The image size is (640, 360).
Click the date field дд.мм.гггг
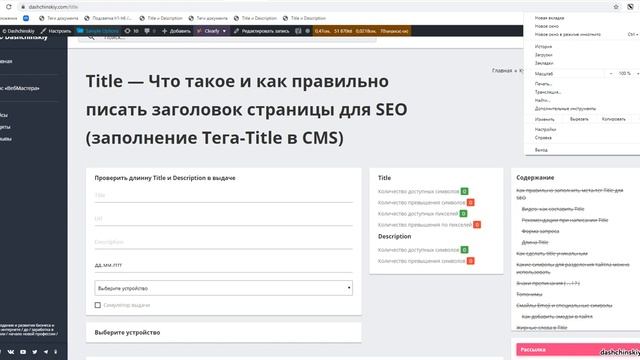[223, 265]
